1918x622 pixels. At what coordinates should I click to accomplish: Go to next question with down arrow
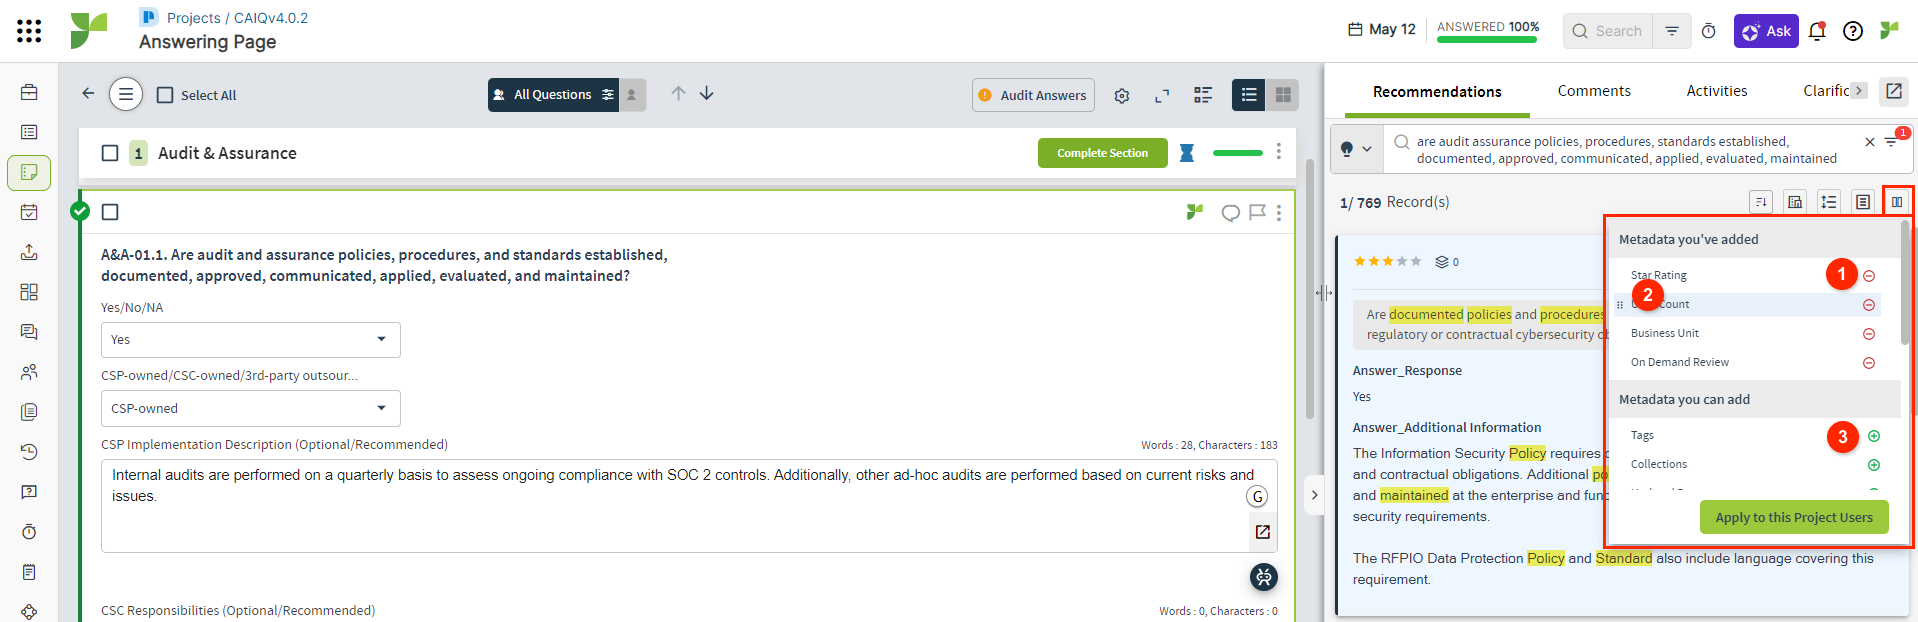707,93
